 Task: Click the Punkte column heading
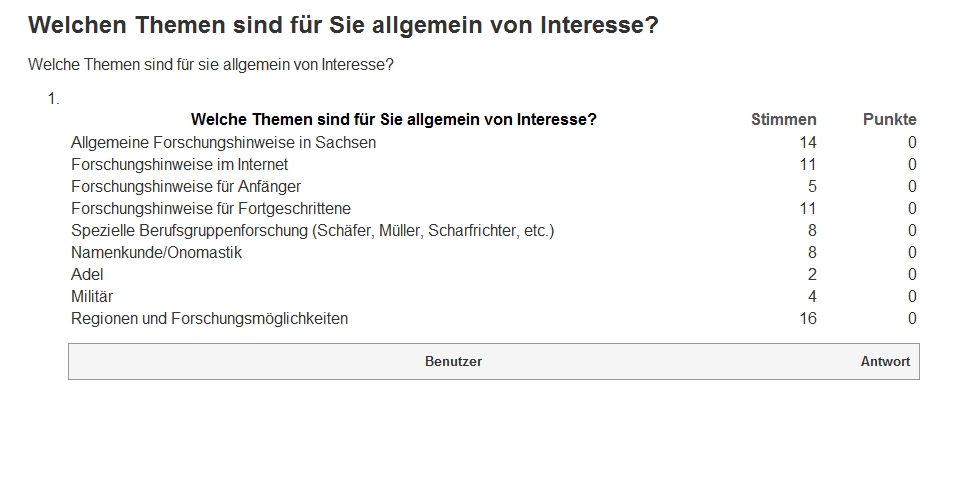click(890, 119)
